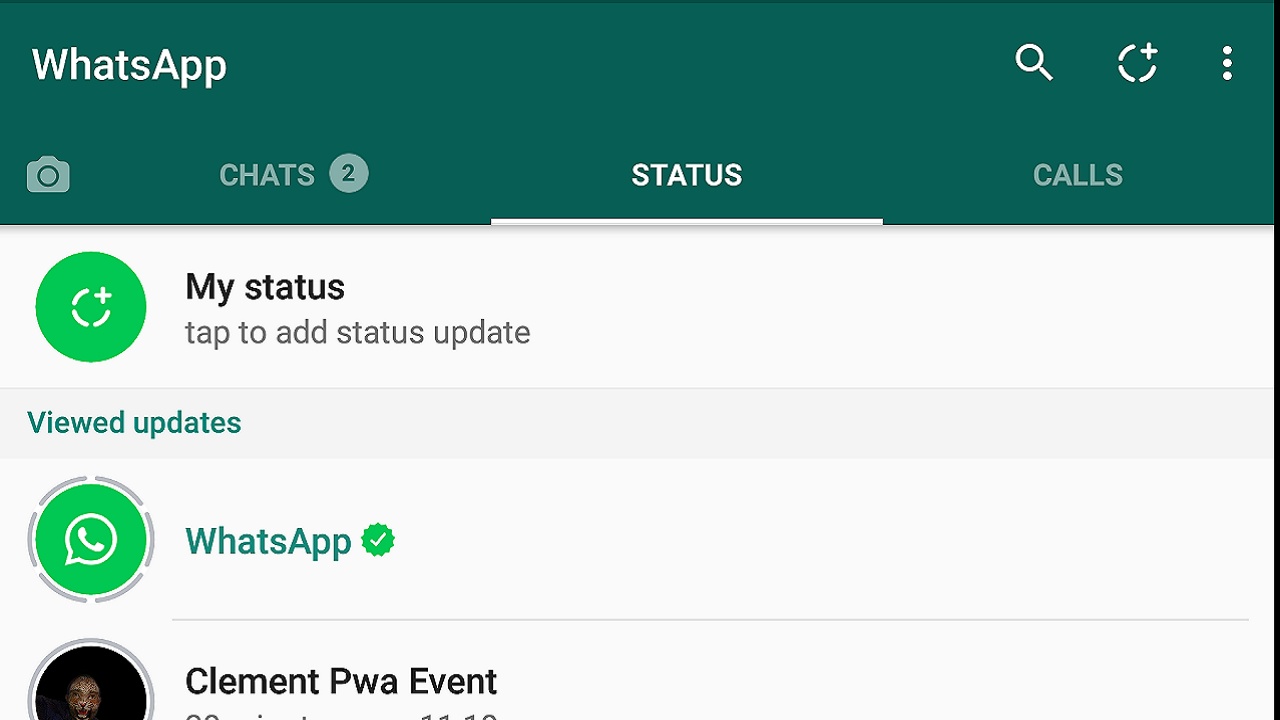
Task: Tap 'tap to add status update'
Action: click(x=358, y=332)
